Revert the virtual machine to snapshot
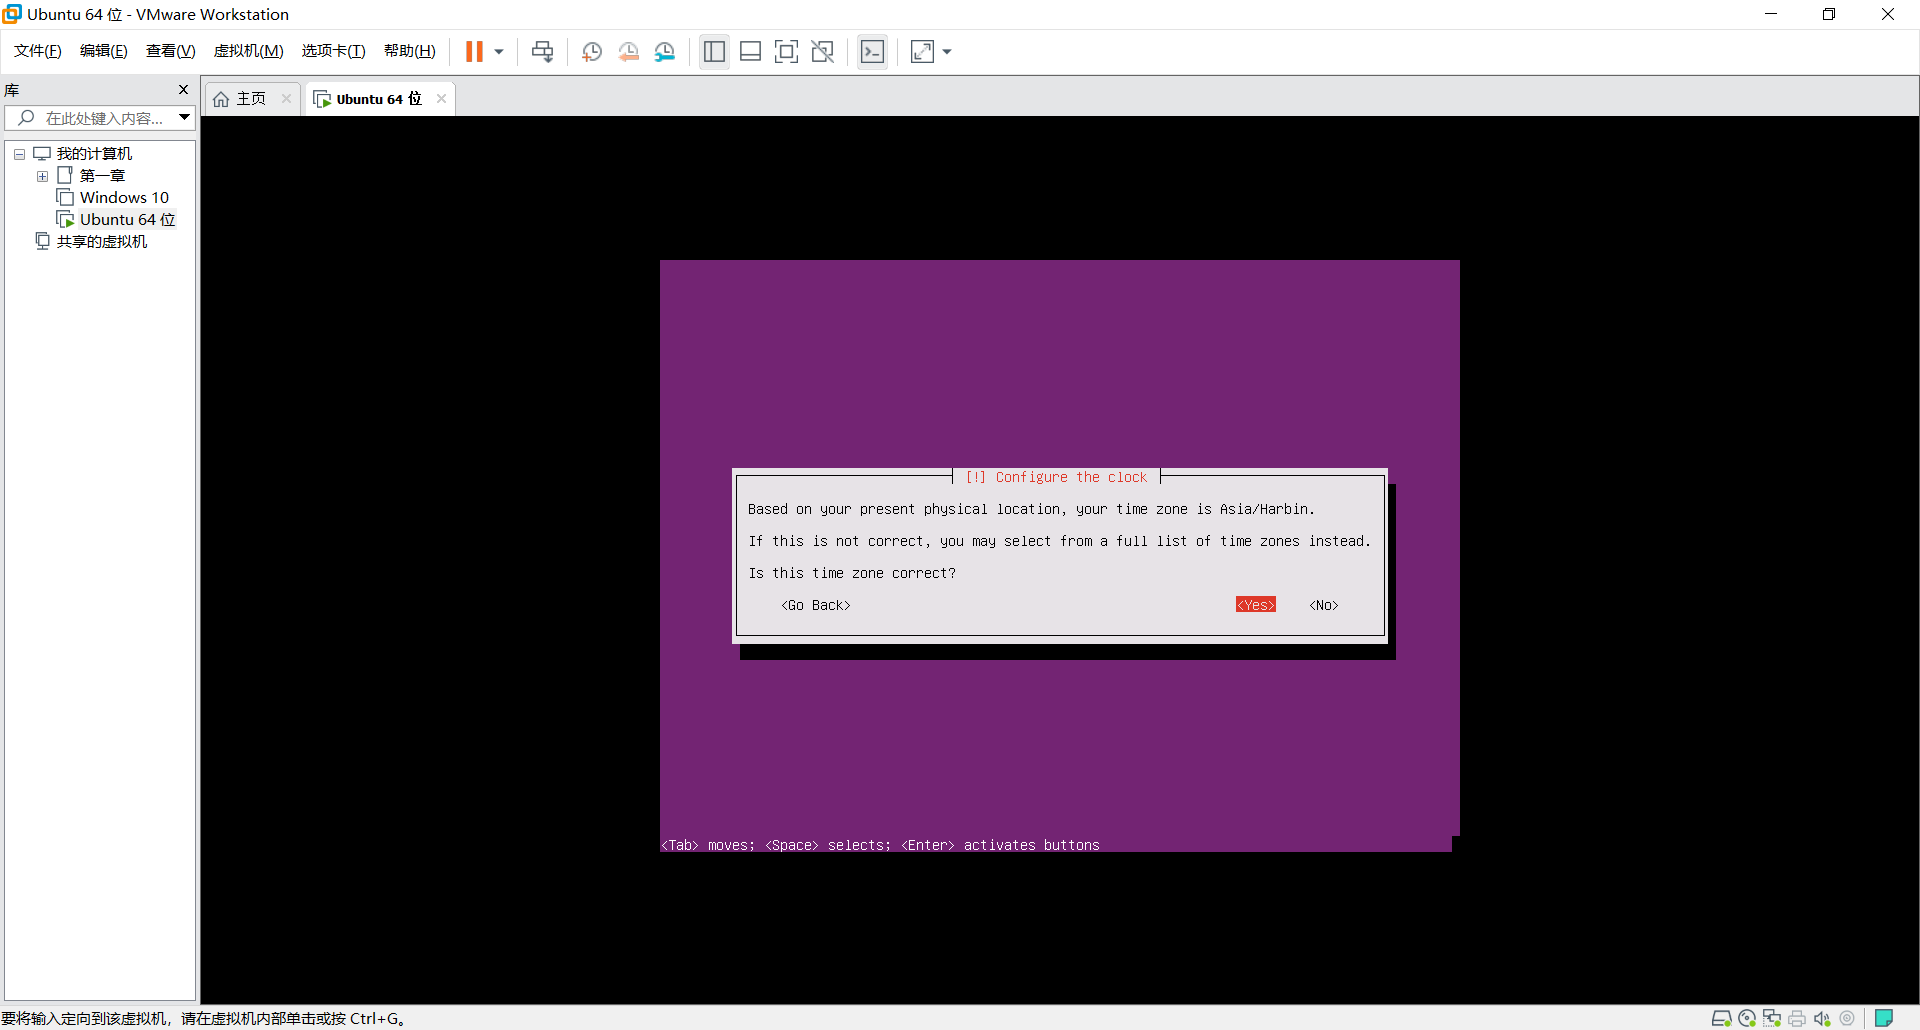This screenshot has width=1920, height=1030. click(x=628, y=52)
